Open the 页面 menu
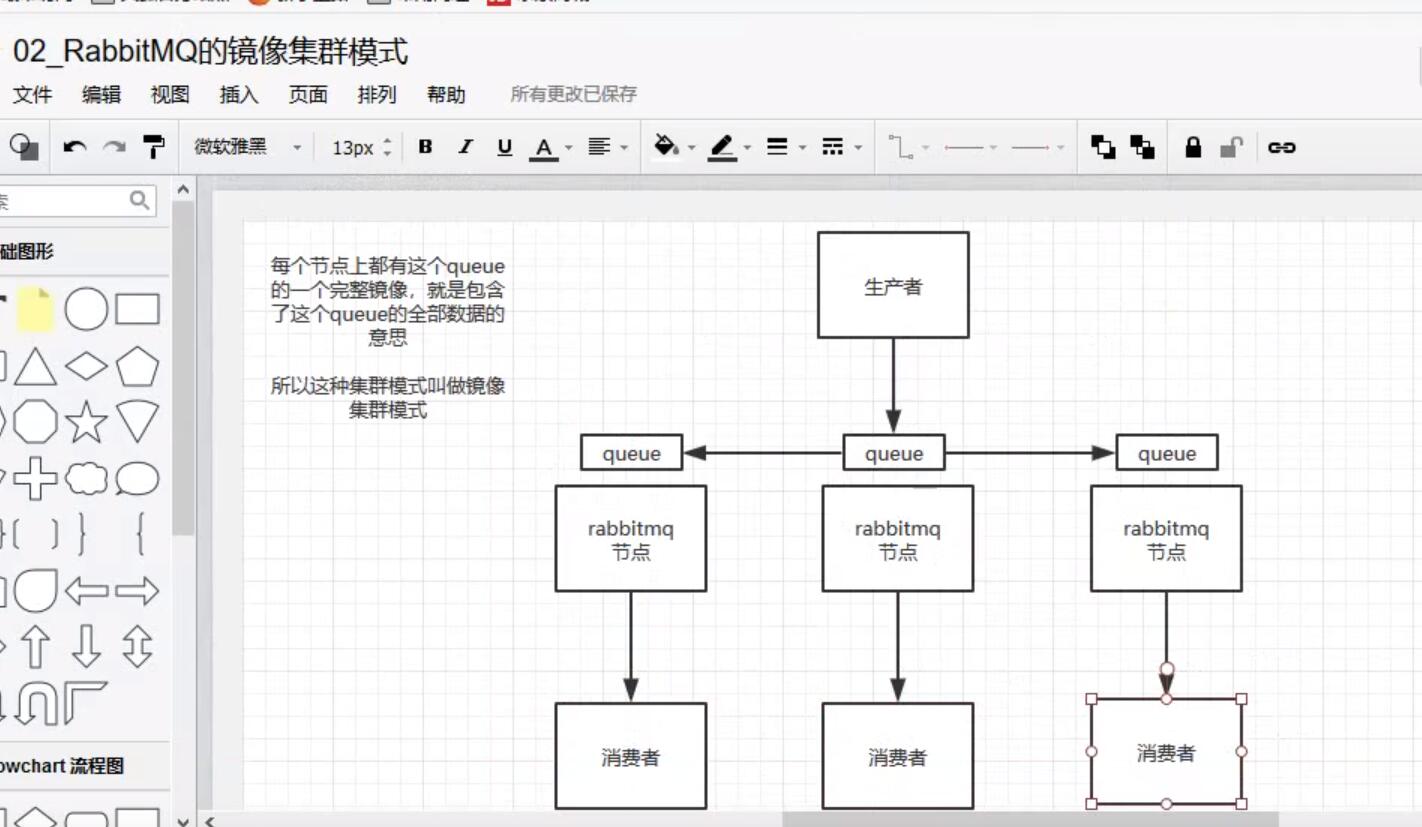Screen dimensions: 1422x827 click(308, 94)
